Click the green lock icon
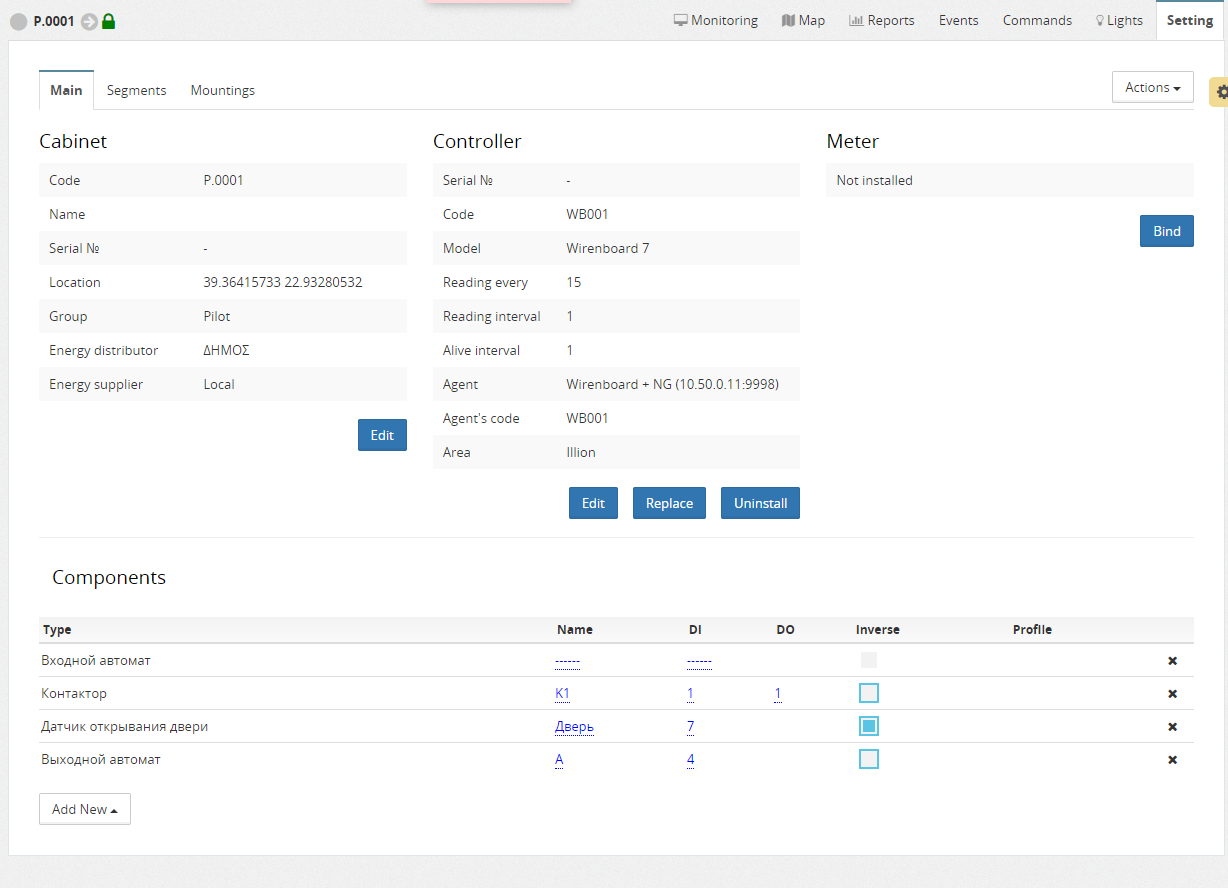This screenshot has width=1228, height=888. 109,21
